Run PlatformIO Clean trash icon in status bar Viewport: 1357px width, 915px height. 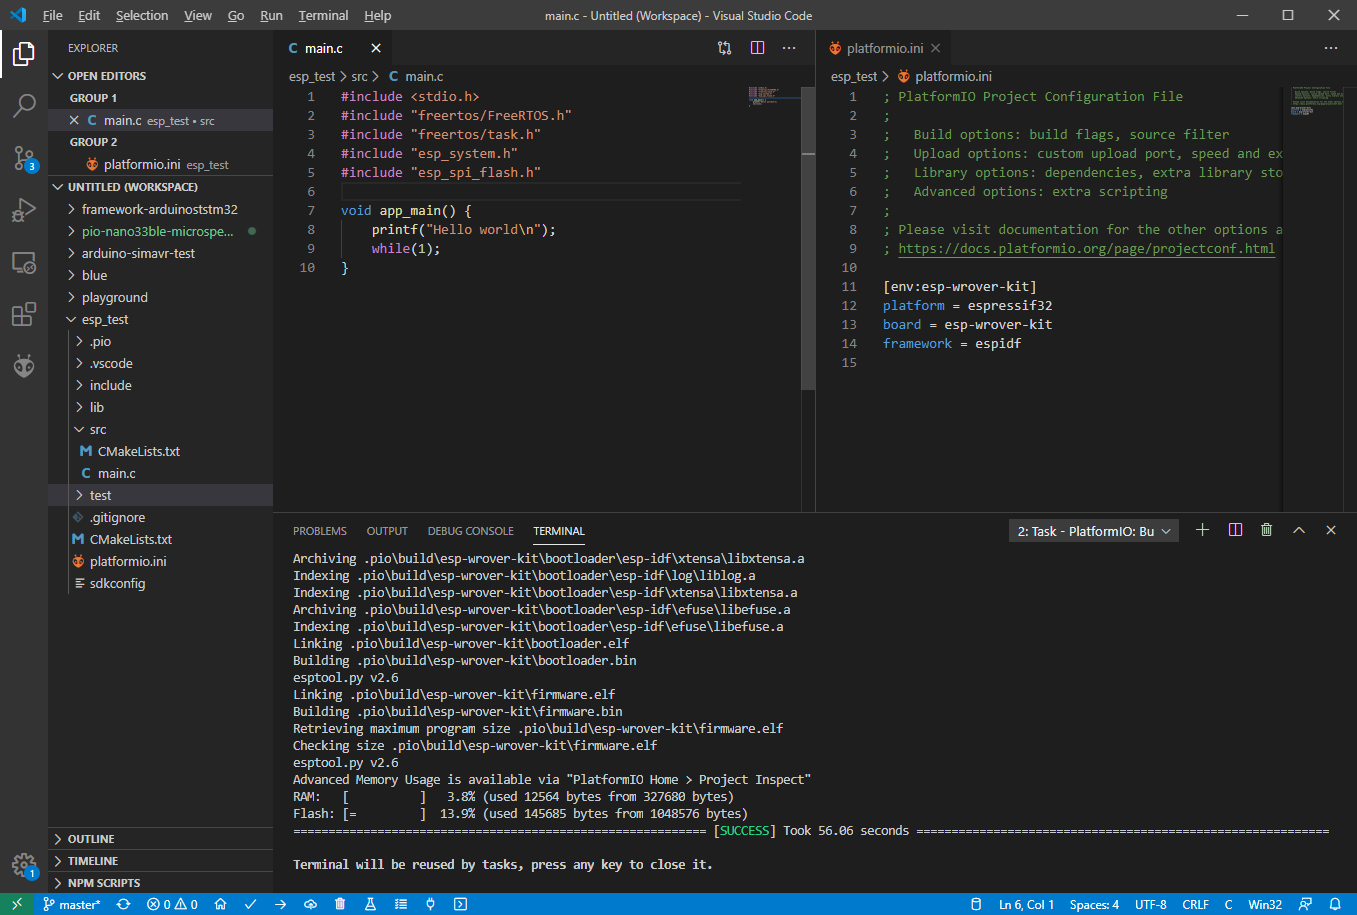(340, 904)
